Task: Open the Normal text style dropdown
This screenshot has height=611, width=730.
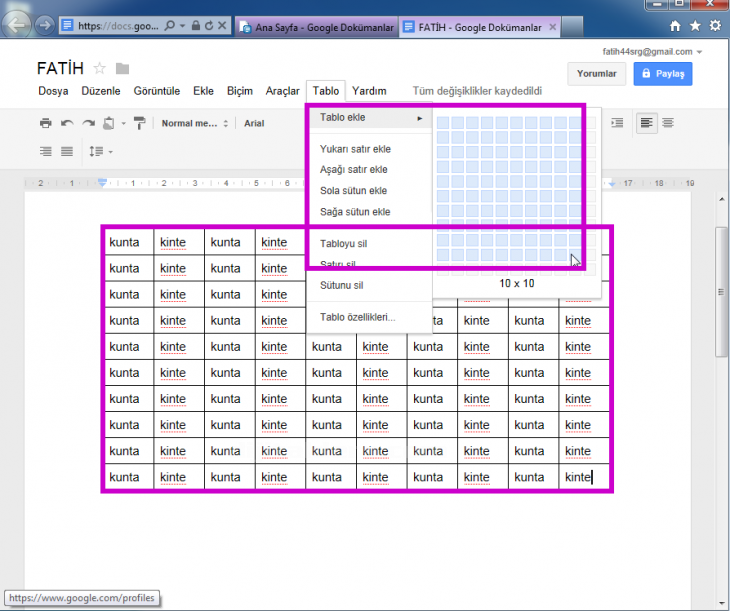Action: (195, 123)
